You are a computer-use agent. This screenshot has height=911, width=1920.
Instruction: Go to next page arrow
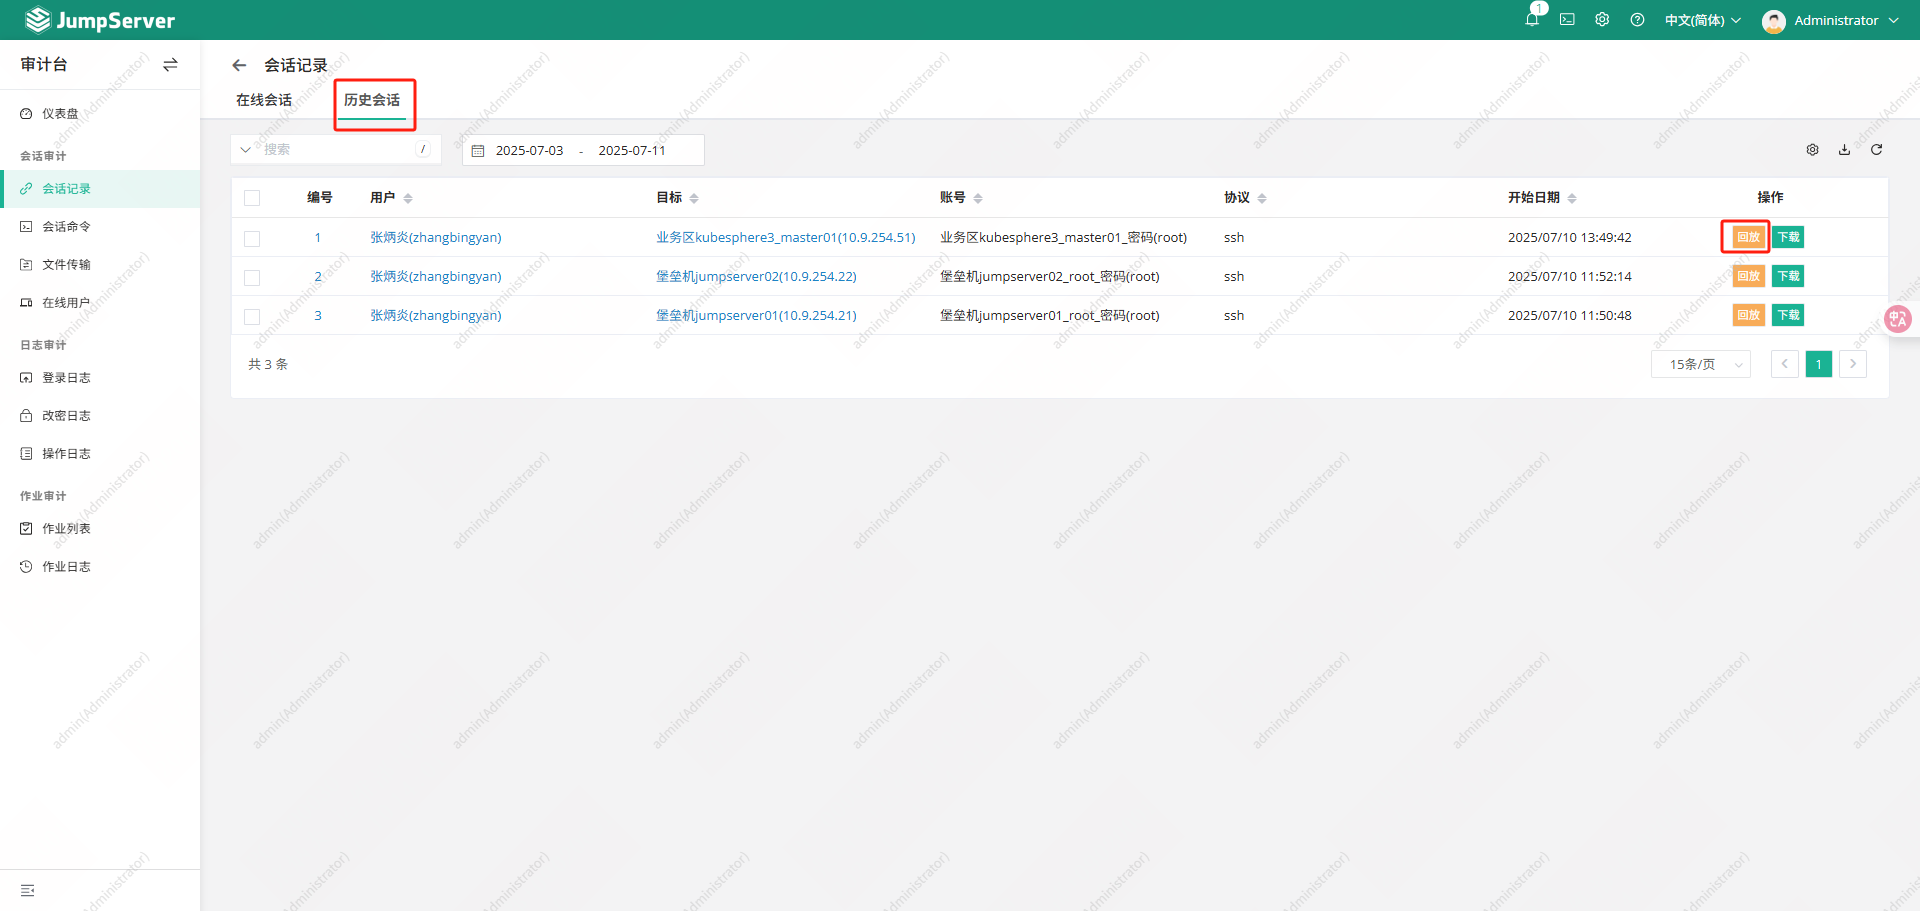tap(1853, 364)
